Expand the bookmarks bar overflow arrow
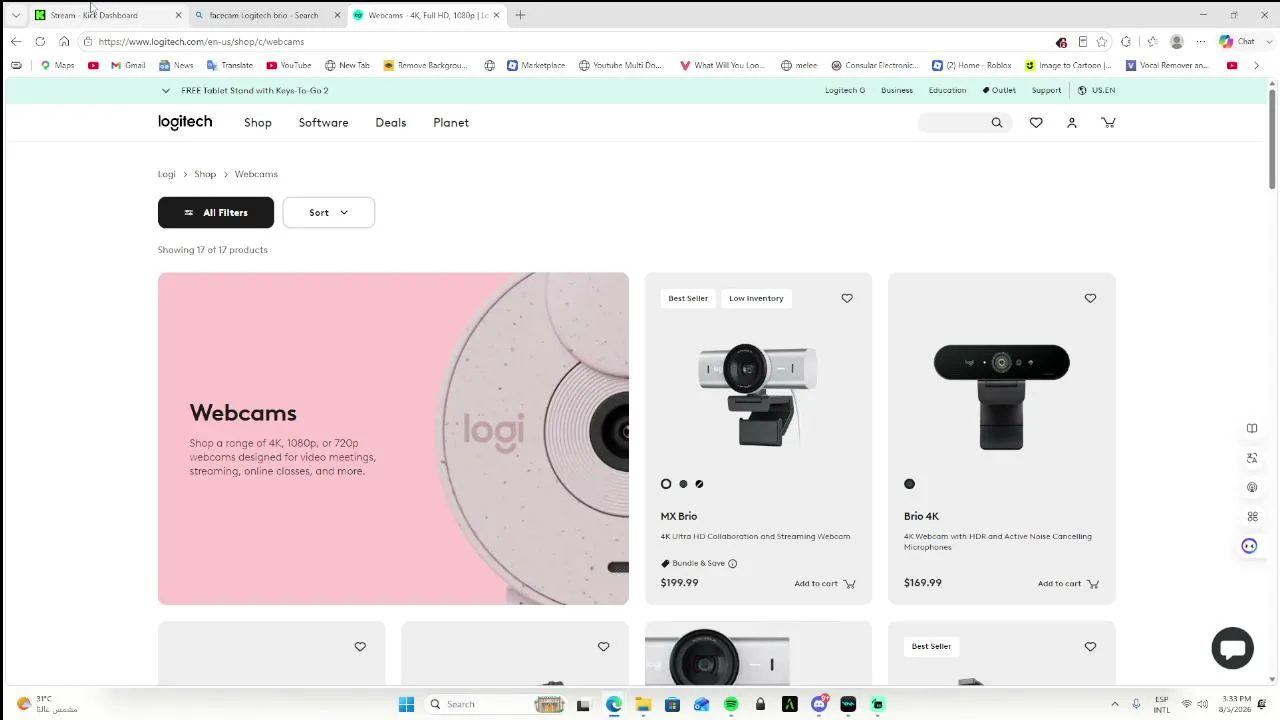Screen dimensions: 1280x720 point(1257,66)
